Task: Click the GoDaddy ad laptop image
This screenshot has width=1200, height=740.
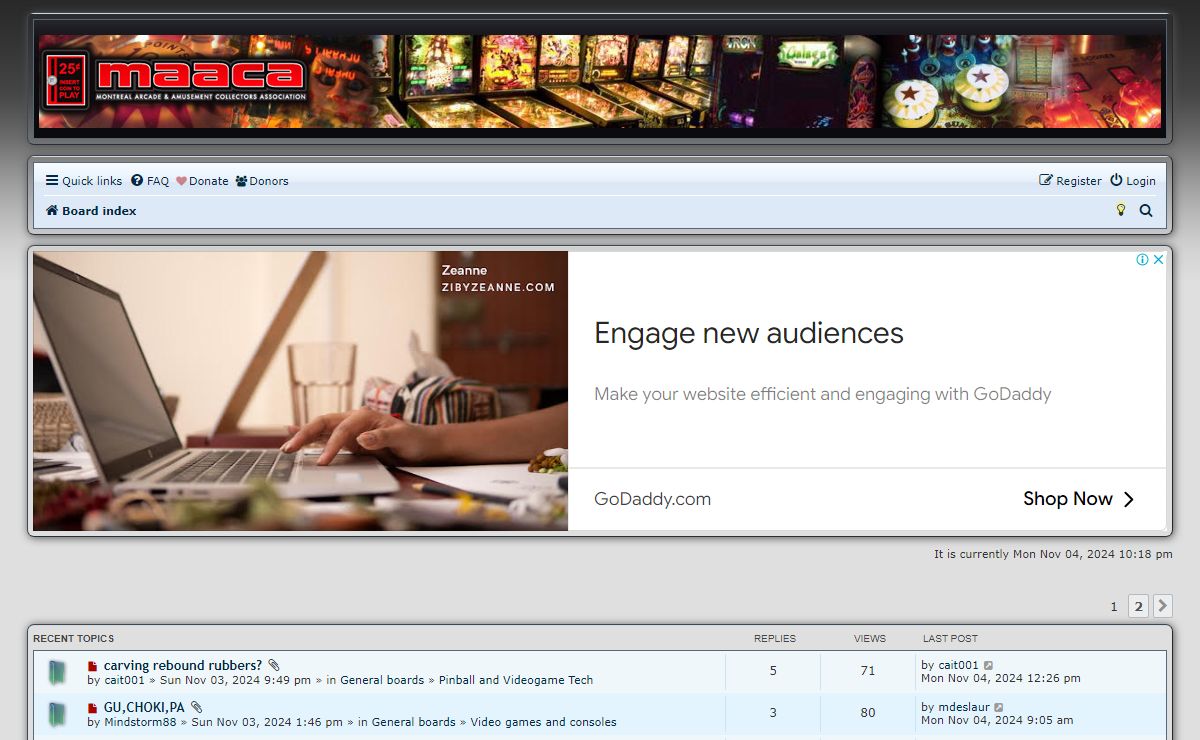Action: 300,390
